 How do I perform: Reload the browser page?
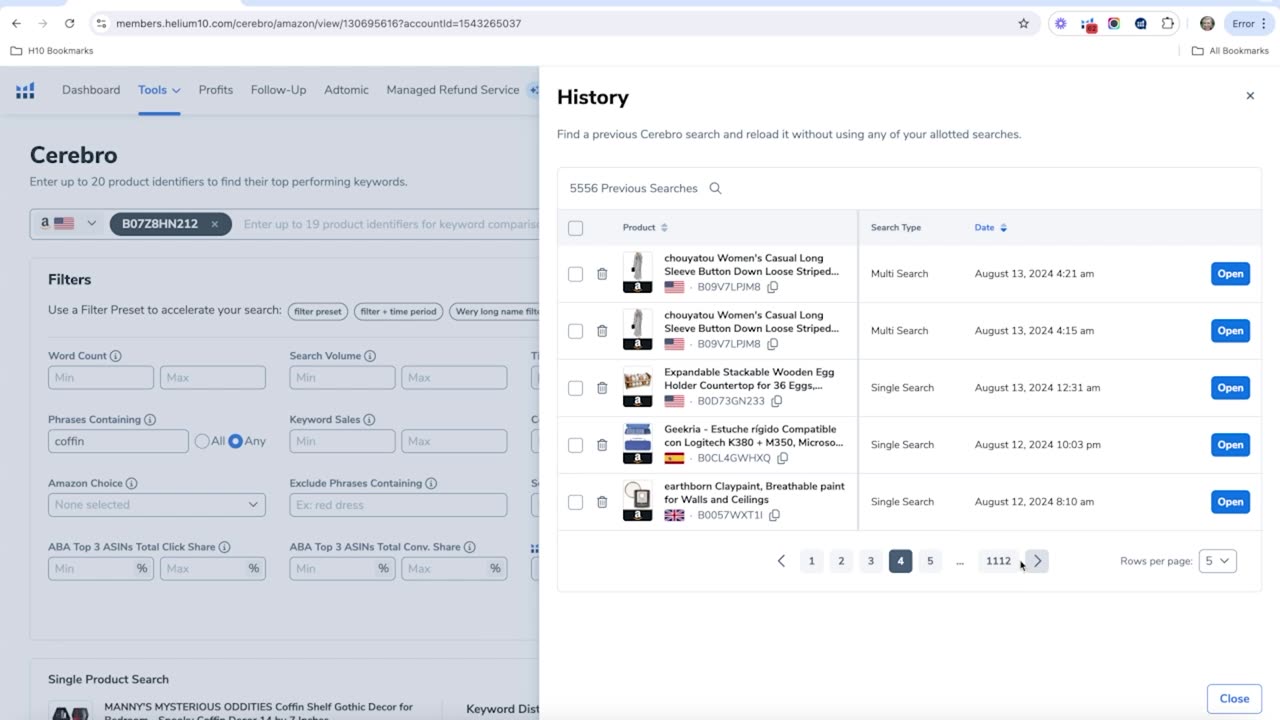click(69, 23)
